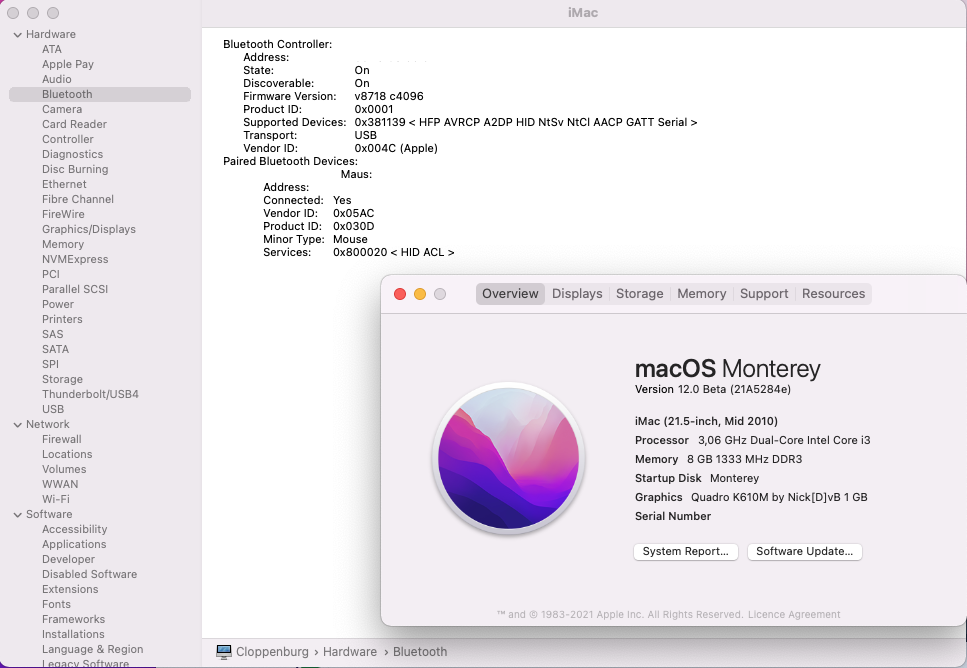Select Volumes under Network
Viewport: 967px width, 668px height.
[x=64, y=469]
